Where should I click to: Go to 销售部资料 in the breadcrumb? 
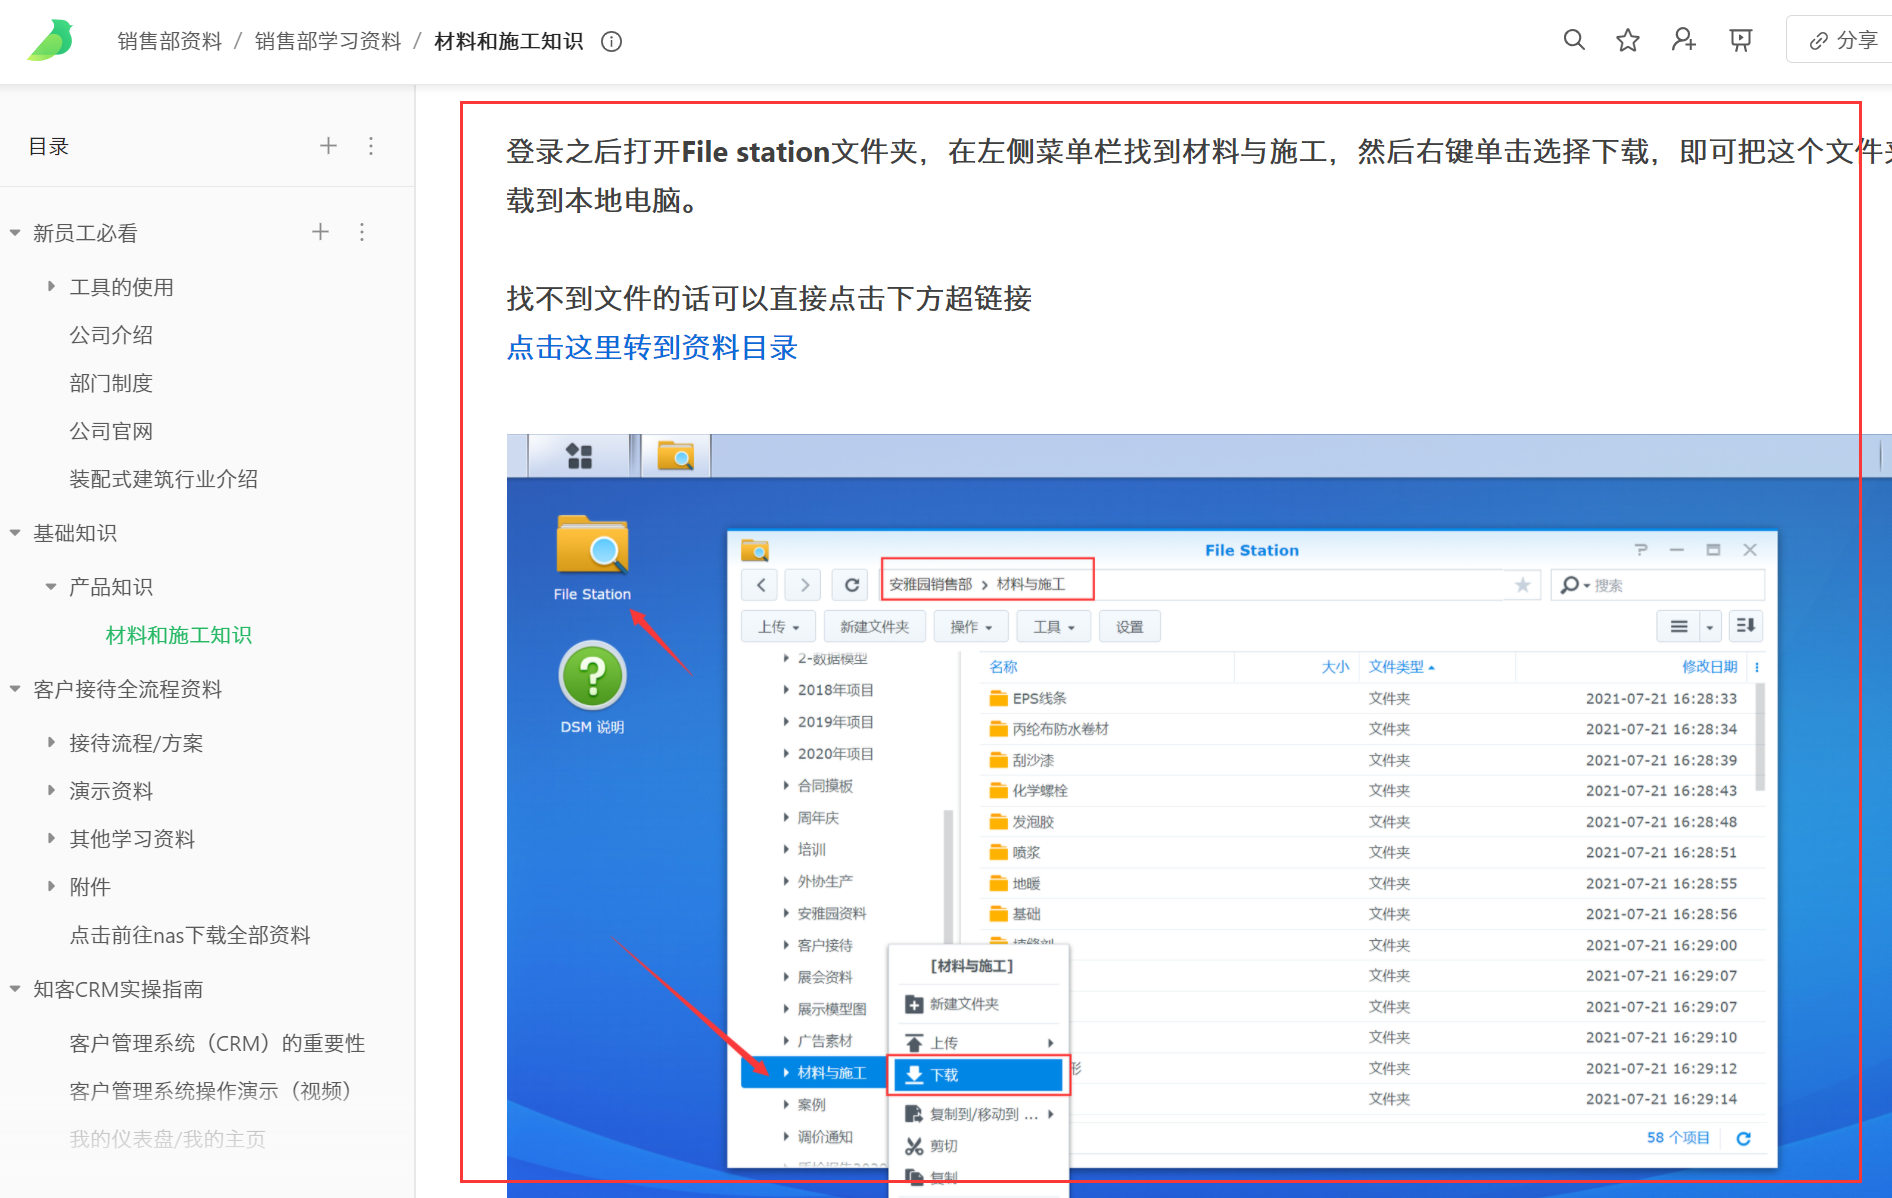pyautogui.click(x=170, y=41)
